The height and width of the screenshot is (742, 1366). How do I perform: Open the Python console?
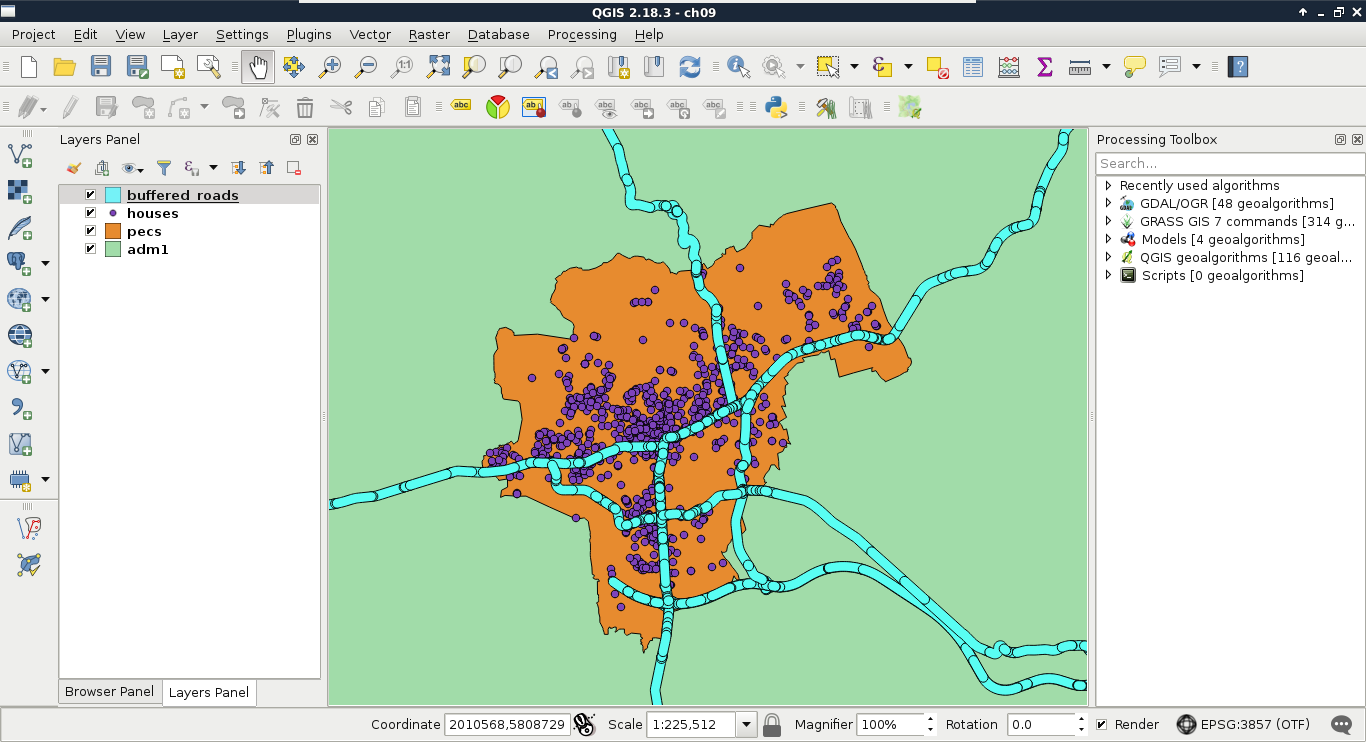click(x=776, y=107)
